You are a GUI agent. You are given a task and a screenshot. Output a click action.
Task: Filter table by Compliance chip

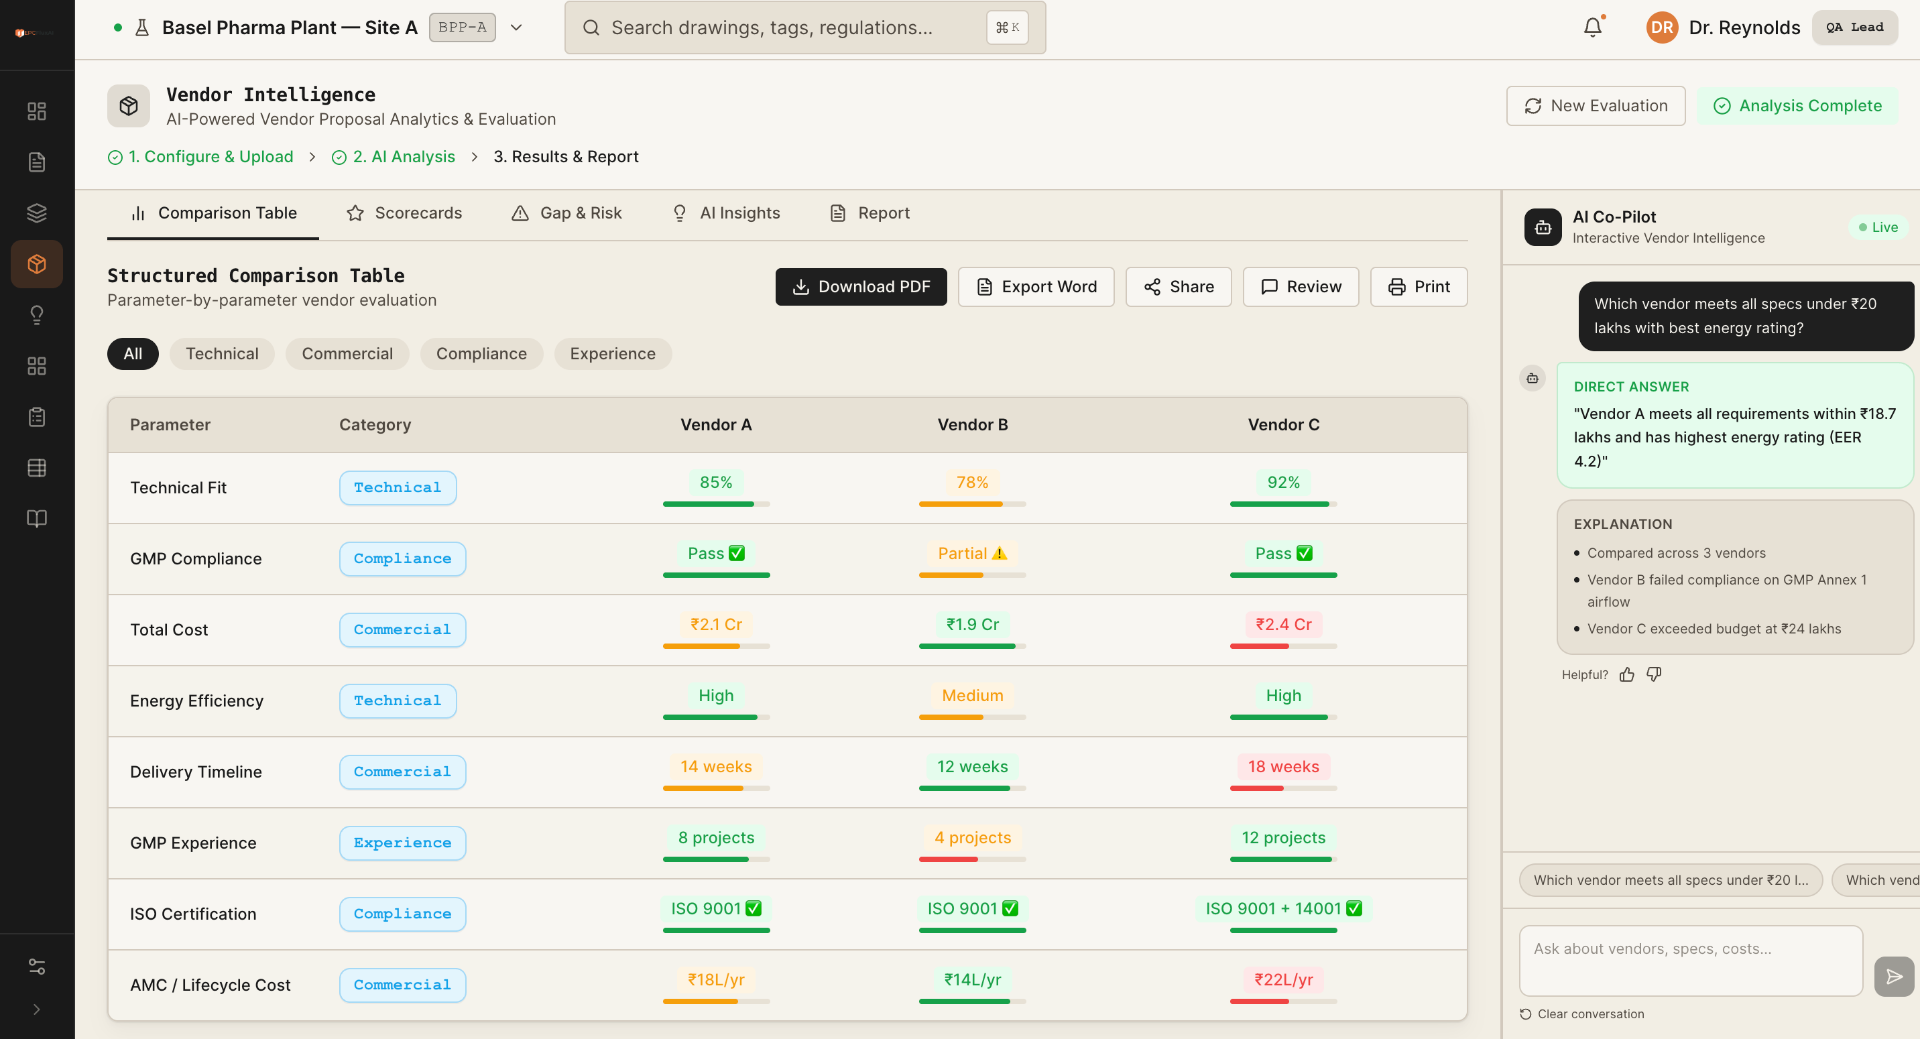tap(481, 354)
